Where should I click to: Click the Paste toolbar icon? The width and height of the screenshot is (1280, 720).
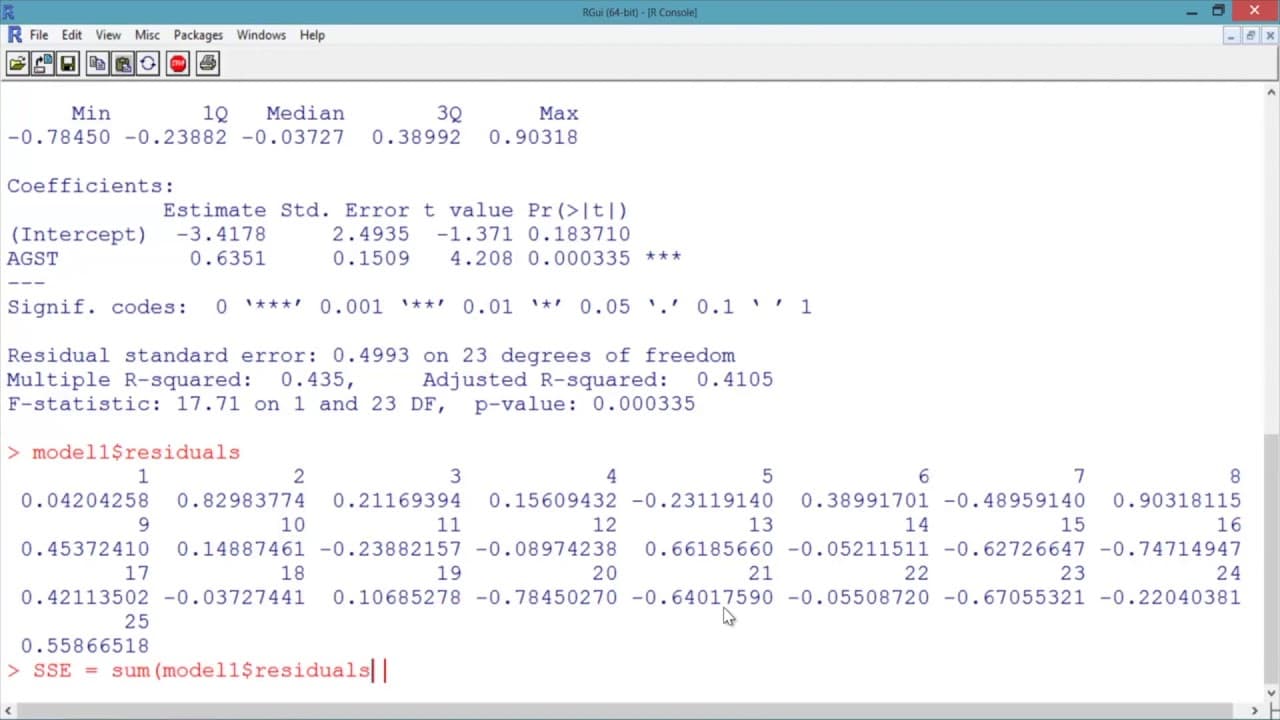[x=122, y=64]
